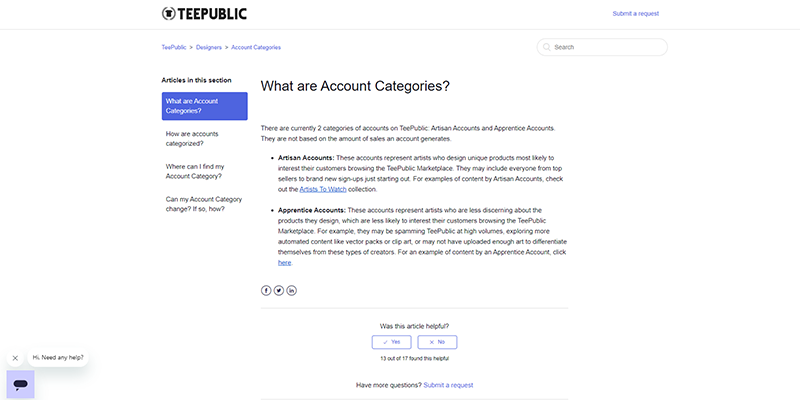
Task: Open "Can my Account Category change?" article
Action: click(204, 204)
